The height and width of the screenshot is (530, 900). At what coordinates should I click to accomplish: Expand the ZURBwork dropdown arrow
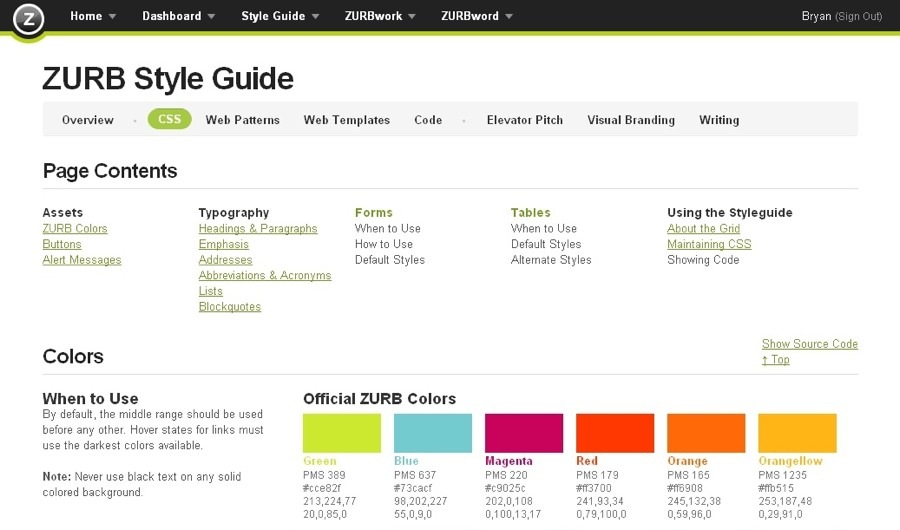(x=412, y=17)
